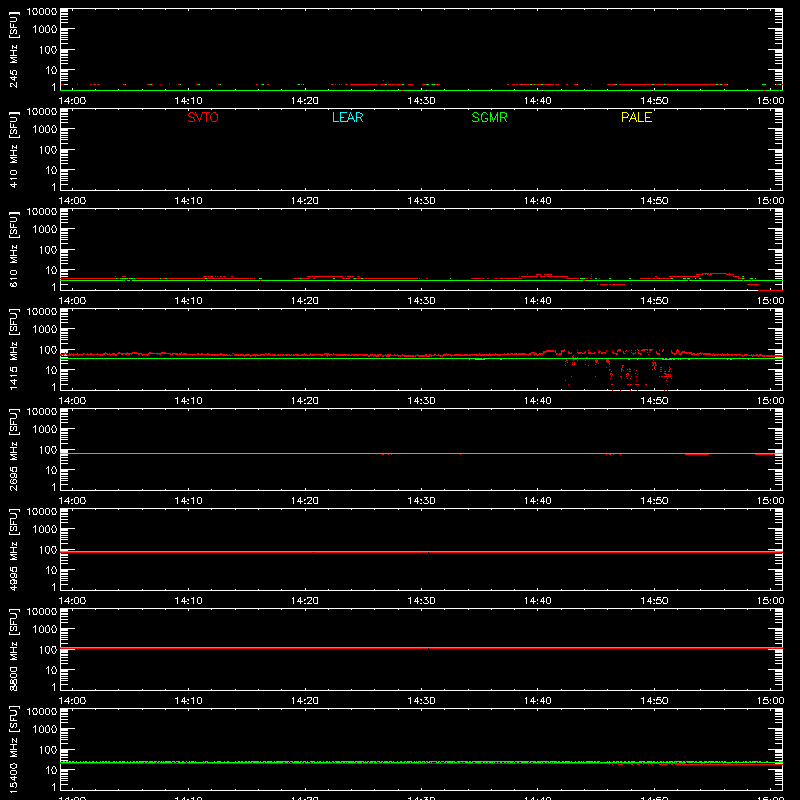Click the 10000 y-axis label of 15400 MHz panel
Image resolution: width=800 pixels, height=800 pixels.
pyautogui.click(x=42, y=712)
